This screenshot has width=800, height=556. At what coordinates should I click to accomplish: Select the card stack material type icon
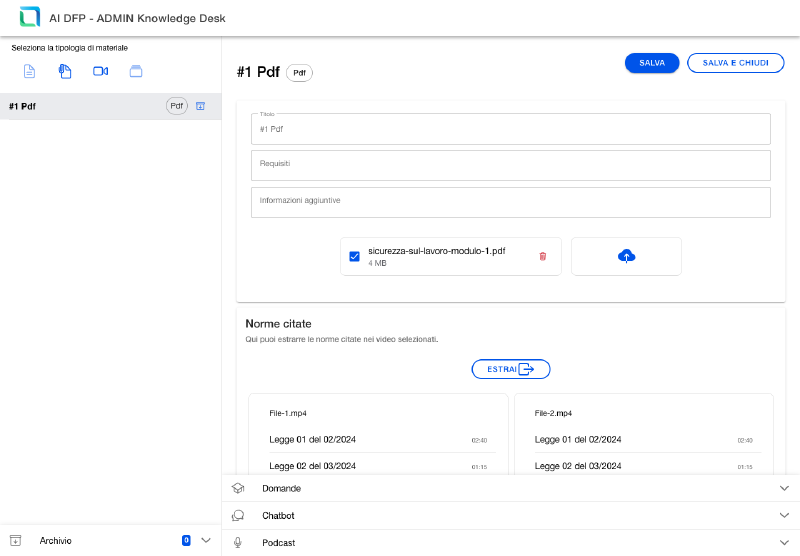pos(136,71)
